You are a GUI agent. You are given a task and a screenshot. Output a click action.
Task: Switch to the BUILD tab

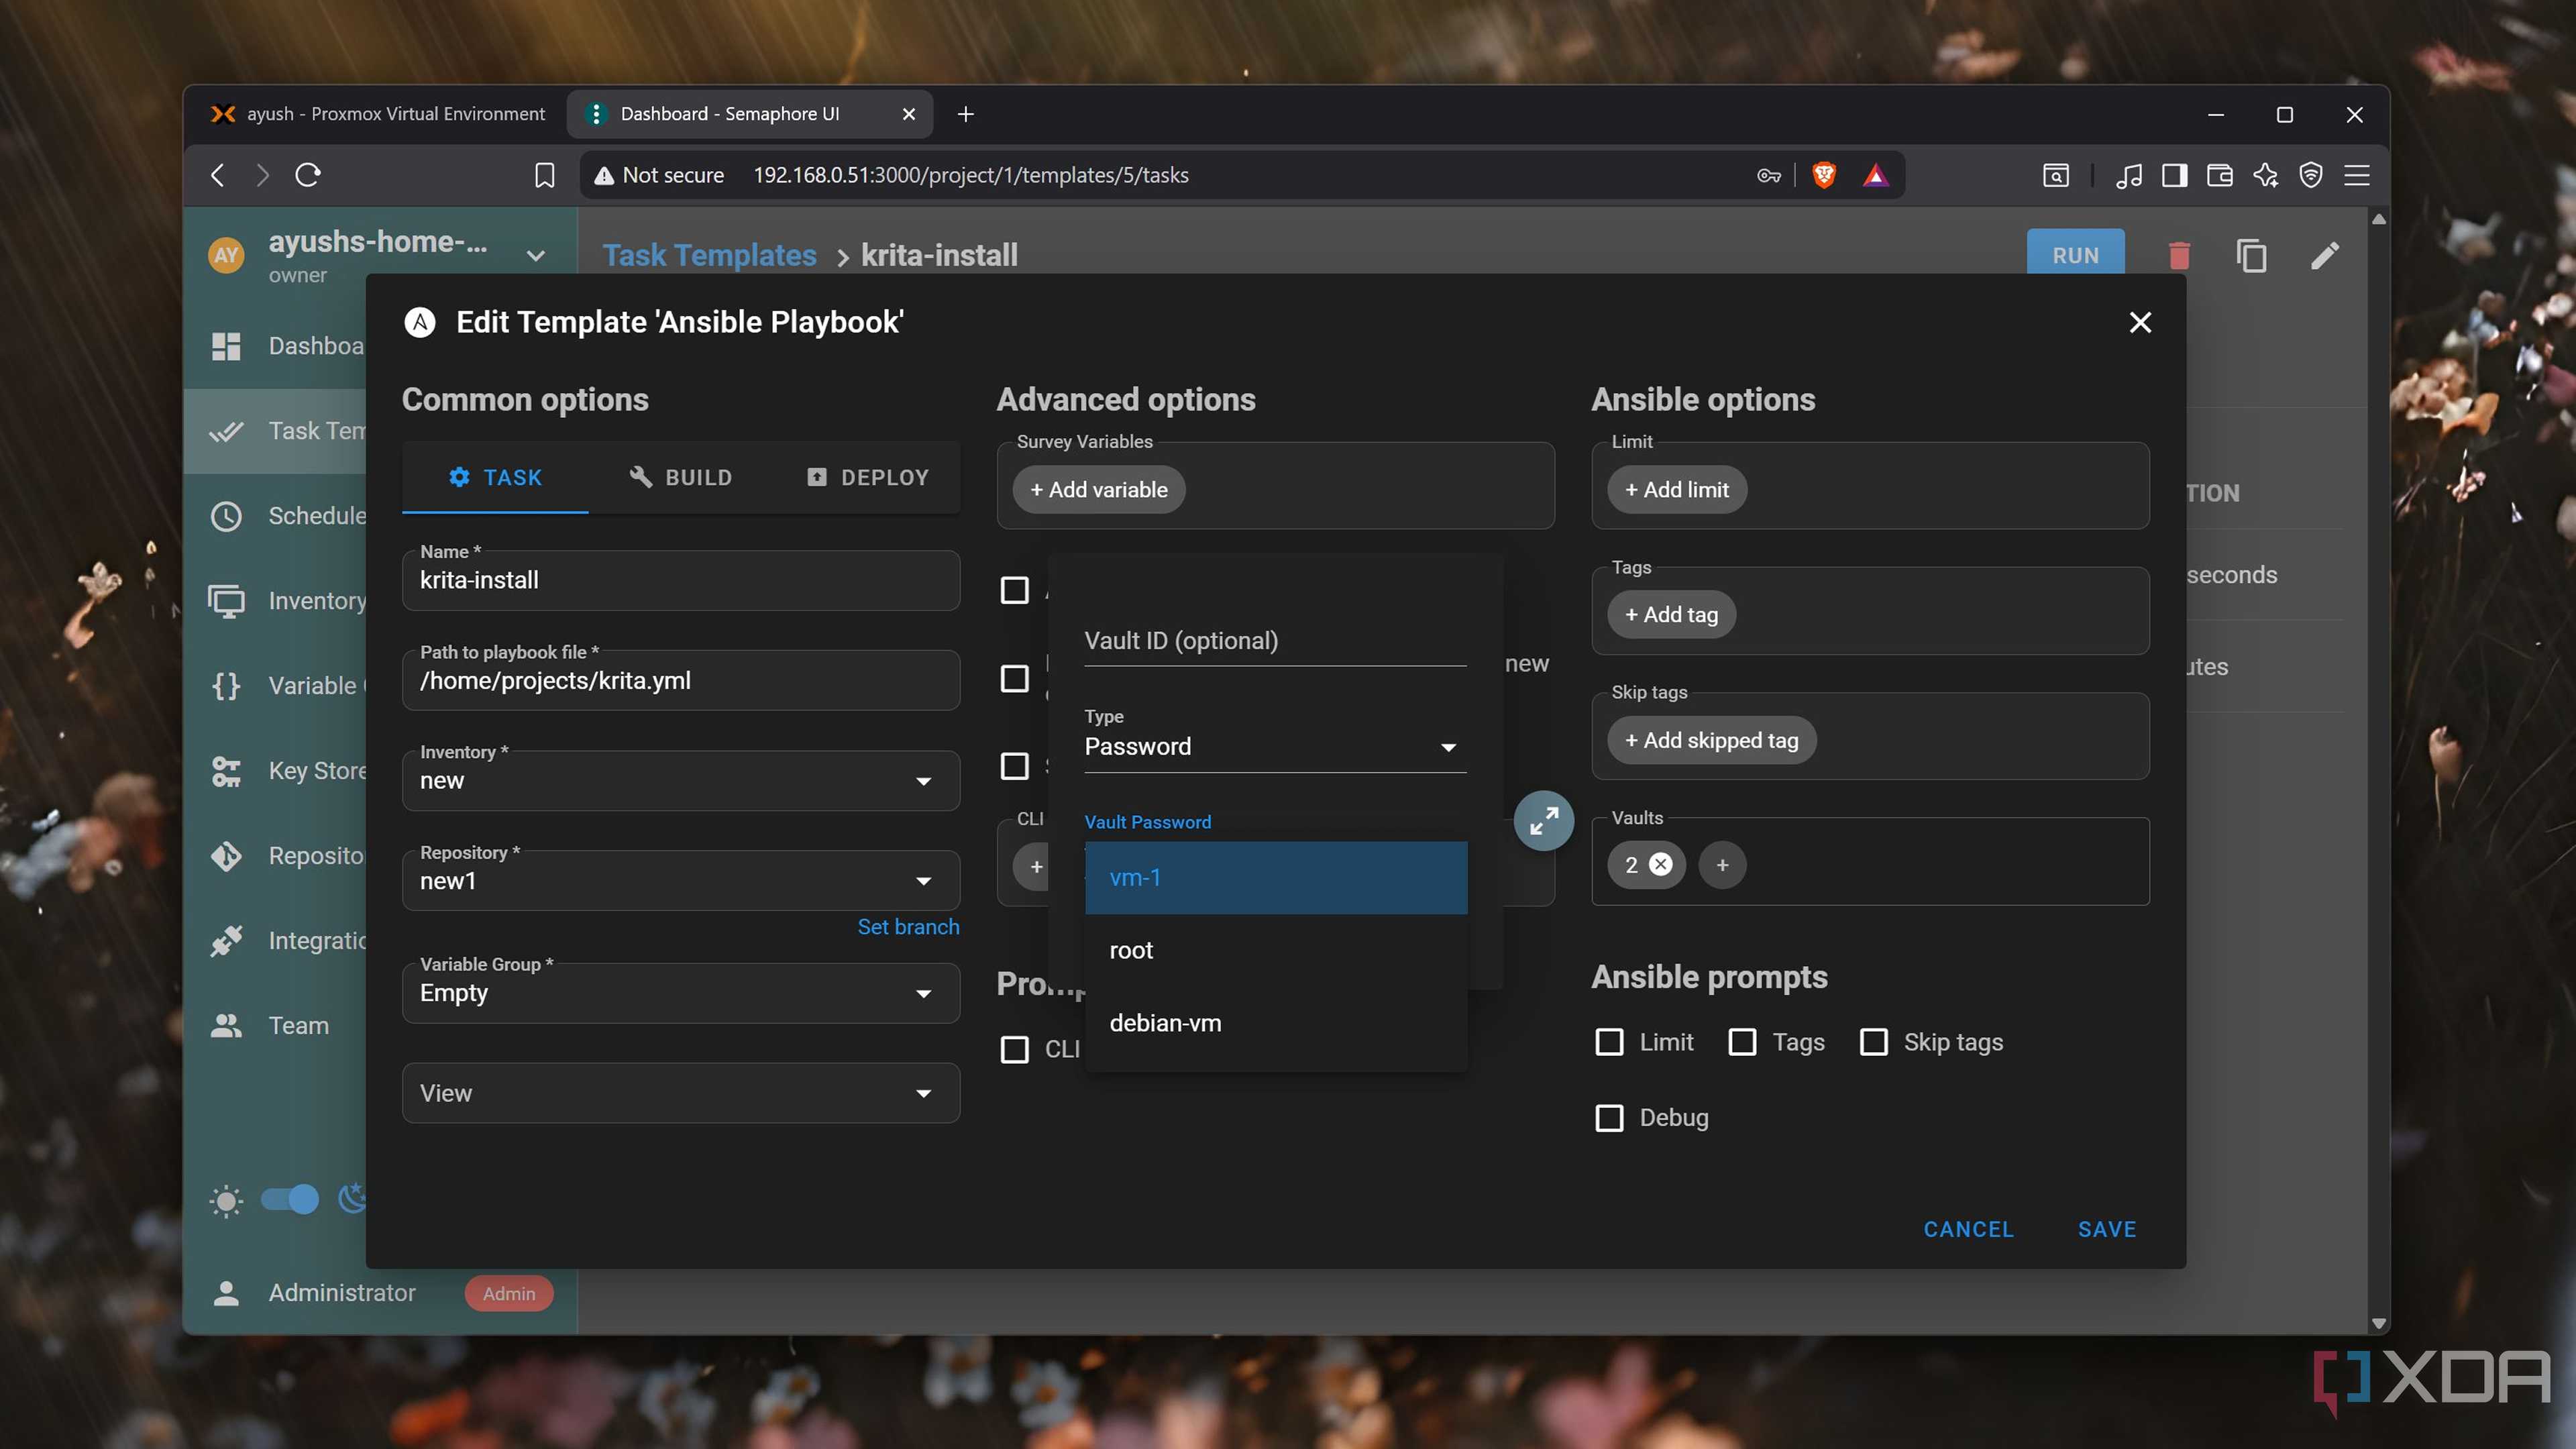pyautogui.click(x=681, y=478)
